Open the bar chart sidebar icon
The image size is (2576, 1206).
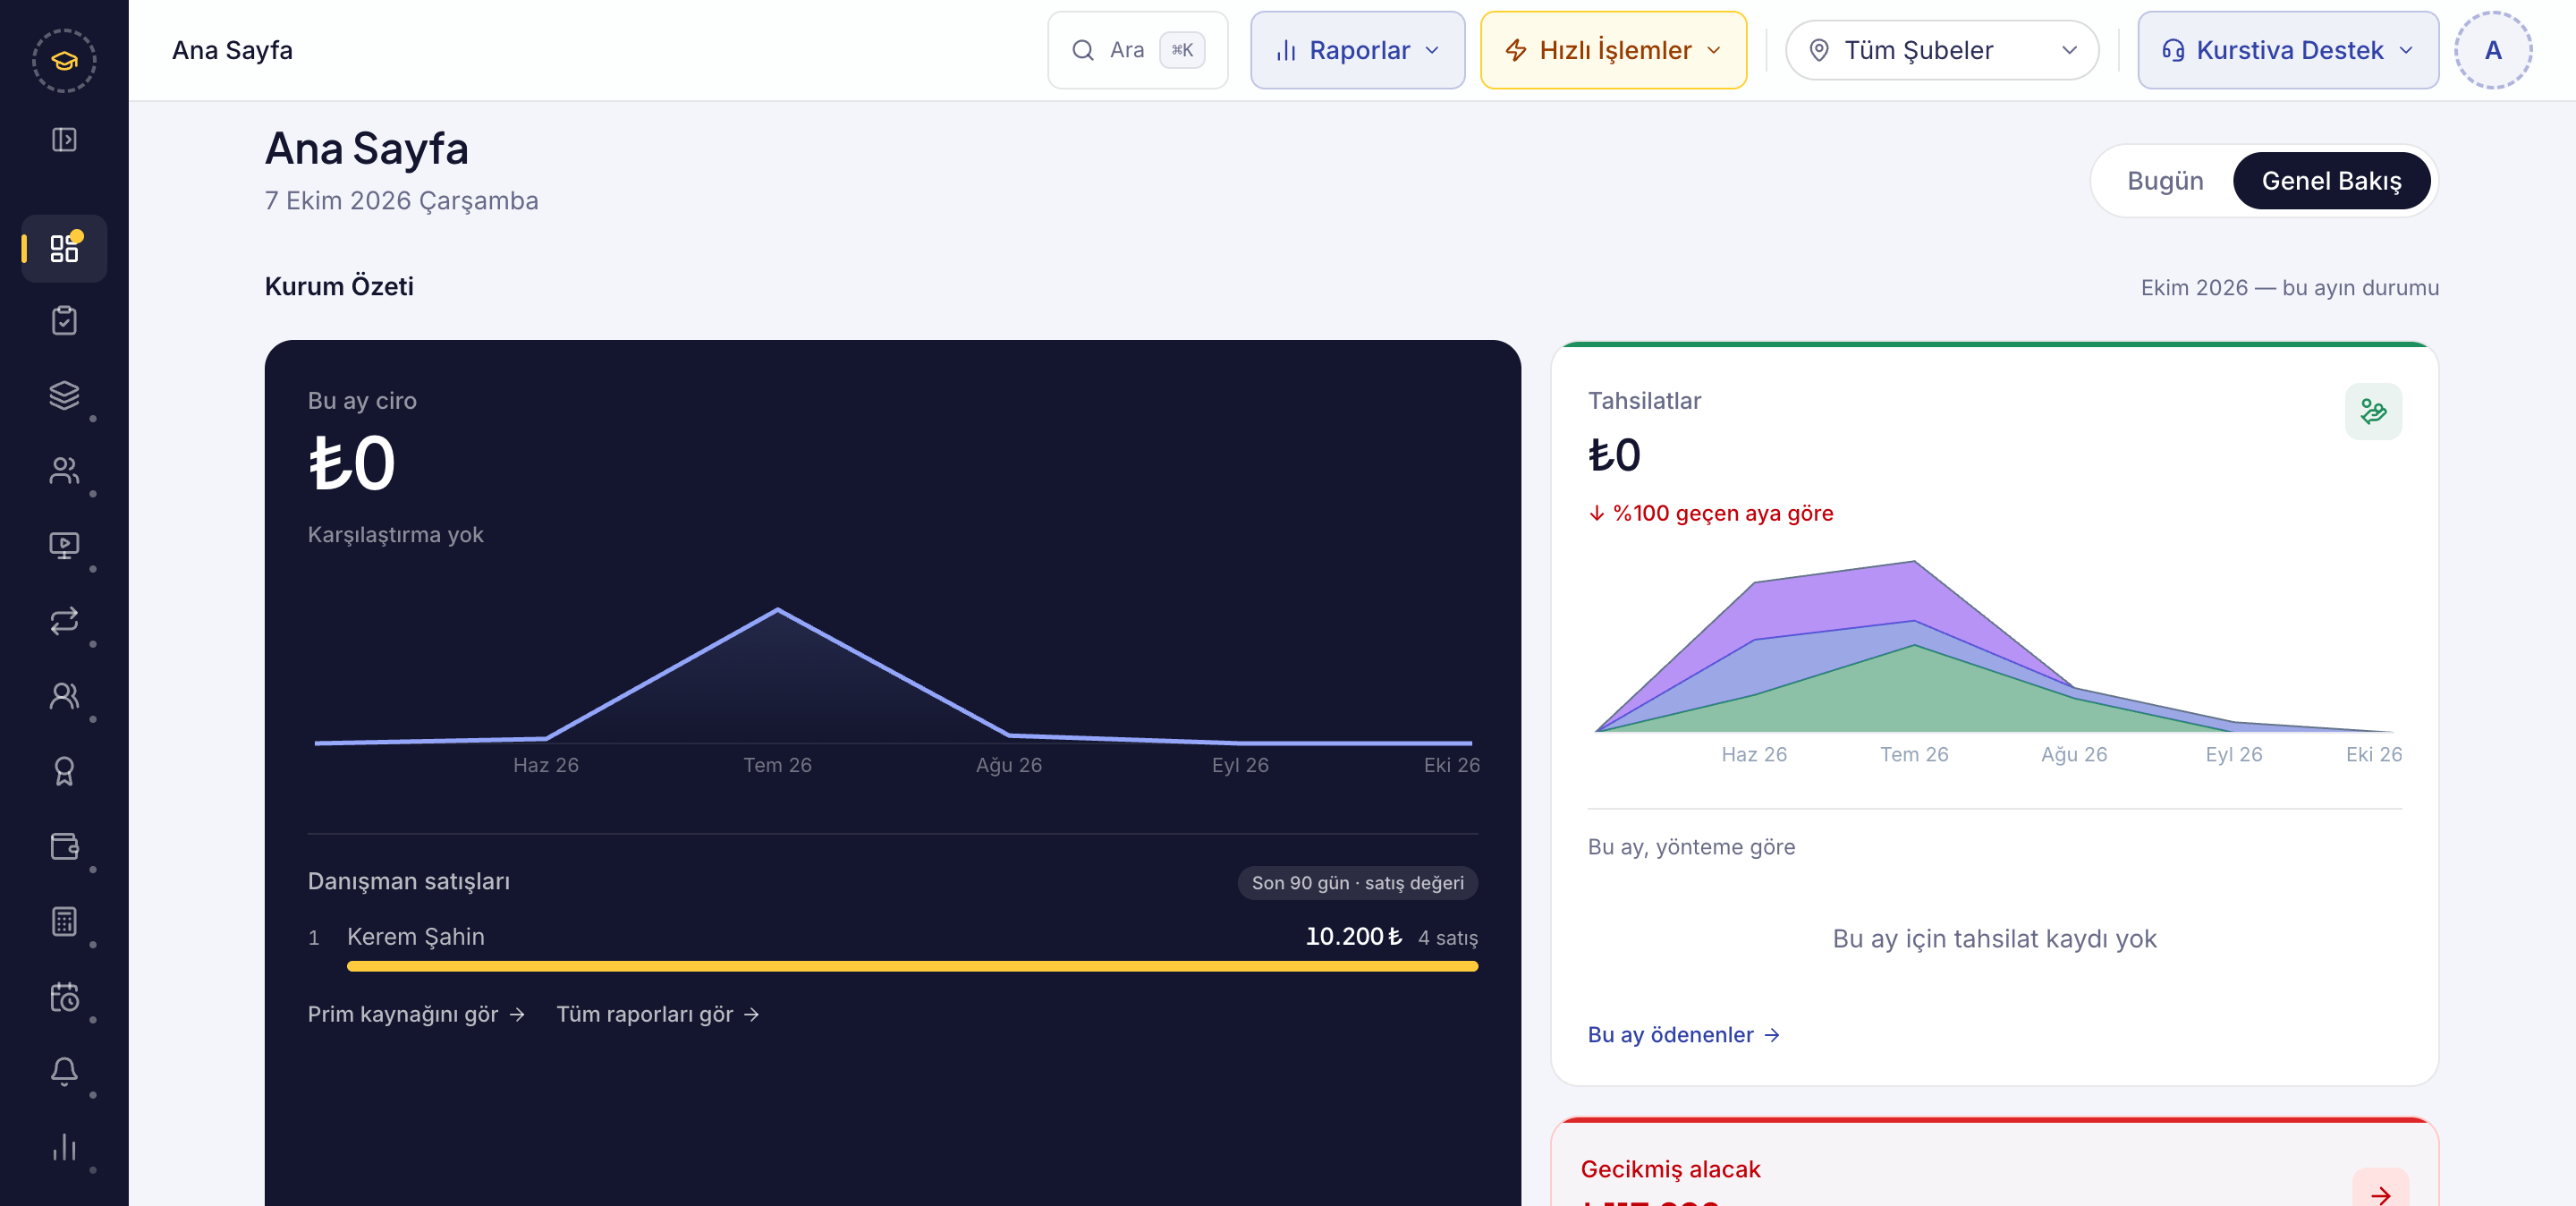[64, 1147]
